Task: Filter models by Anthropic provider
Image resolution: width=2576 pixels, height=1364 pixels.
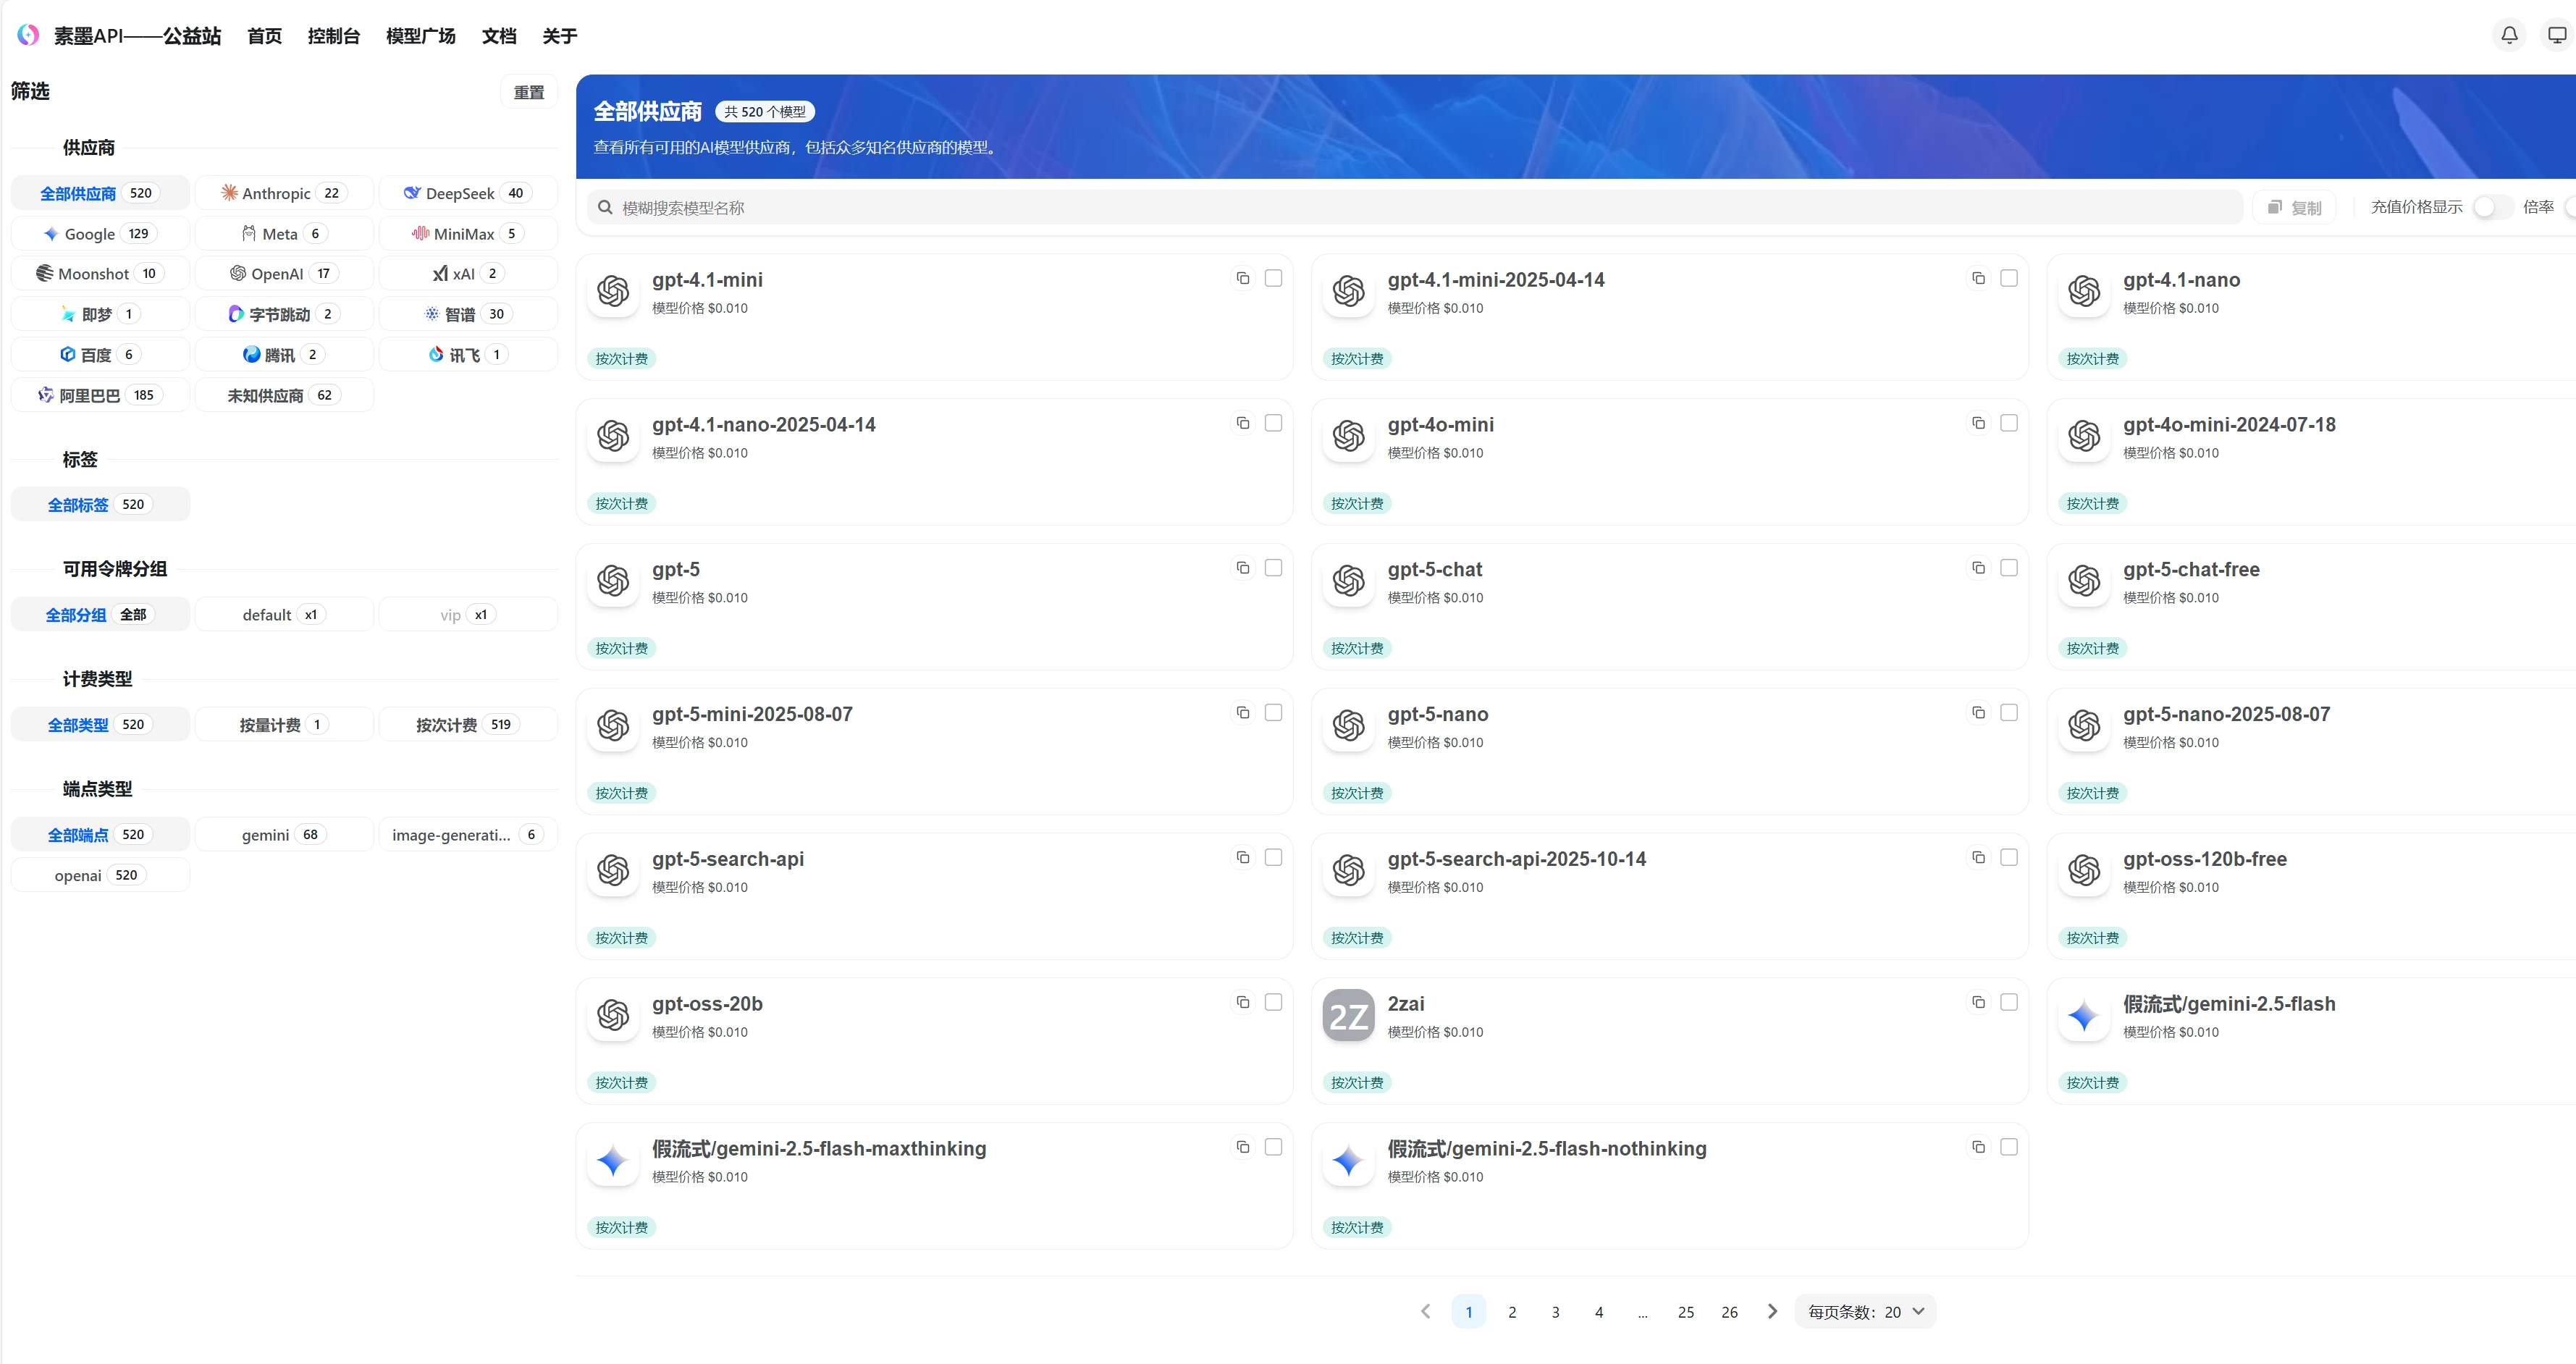Action: [x=284, y=192]
